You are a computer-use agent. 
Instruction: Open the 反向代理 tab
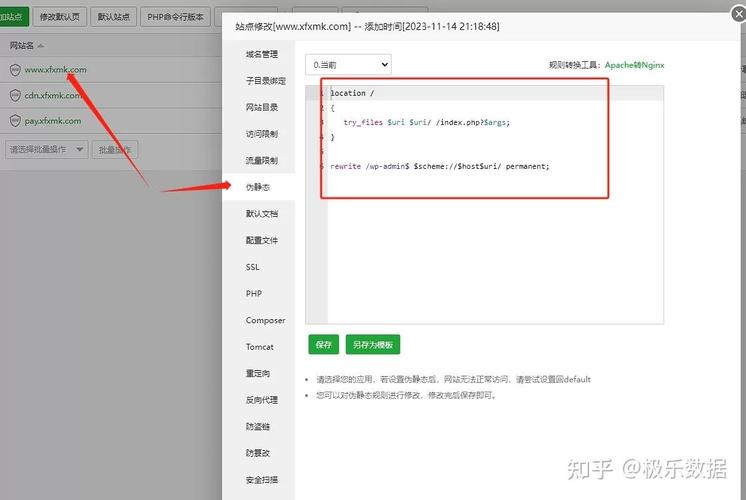[261, 400]
